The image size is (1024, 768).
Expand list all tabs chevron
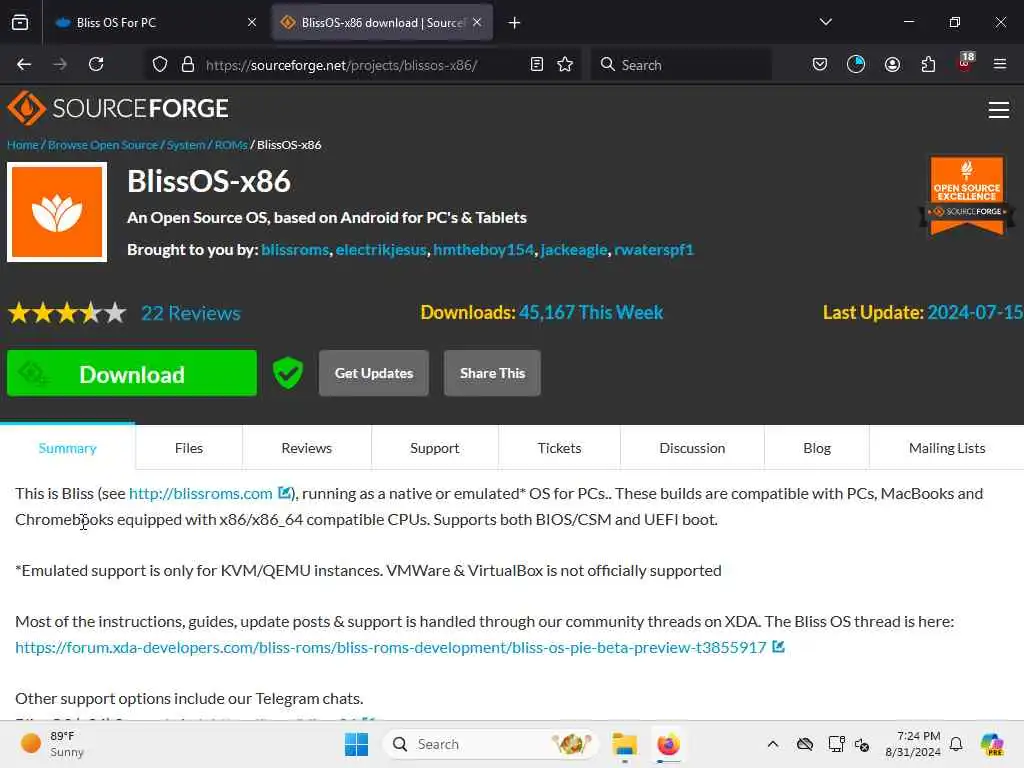(826, 22)
